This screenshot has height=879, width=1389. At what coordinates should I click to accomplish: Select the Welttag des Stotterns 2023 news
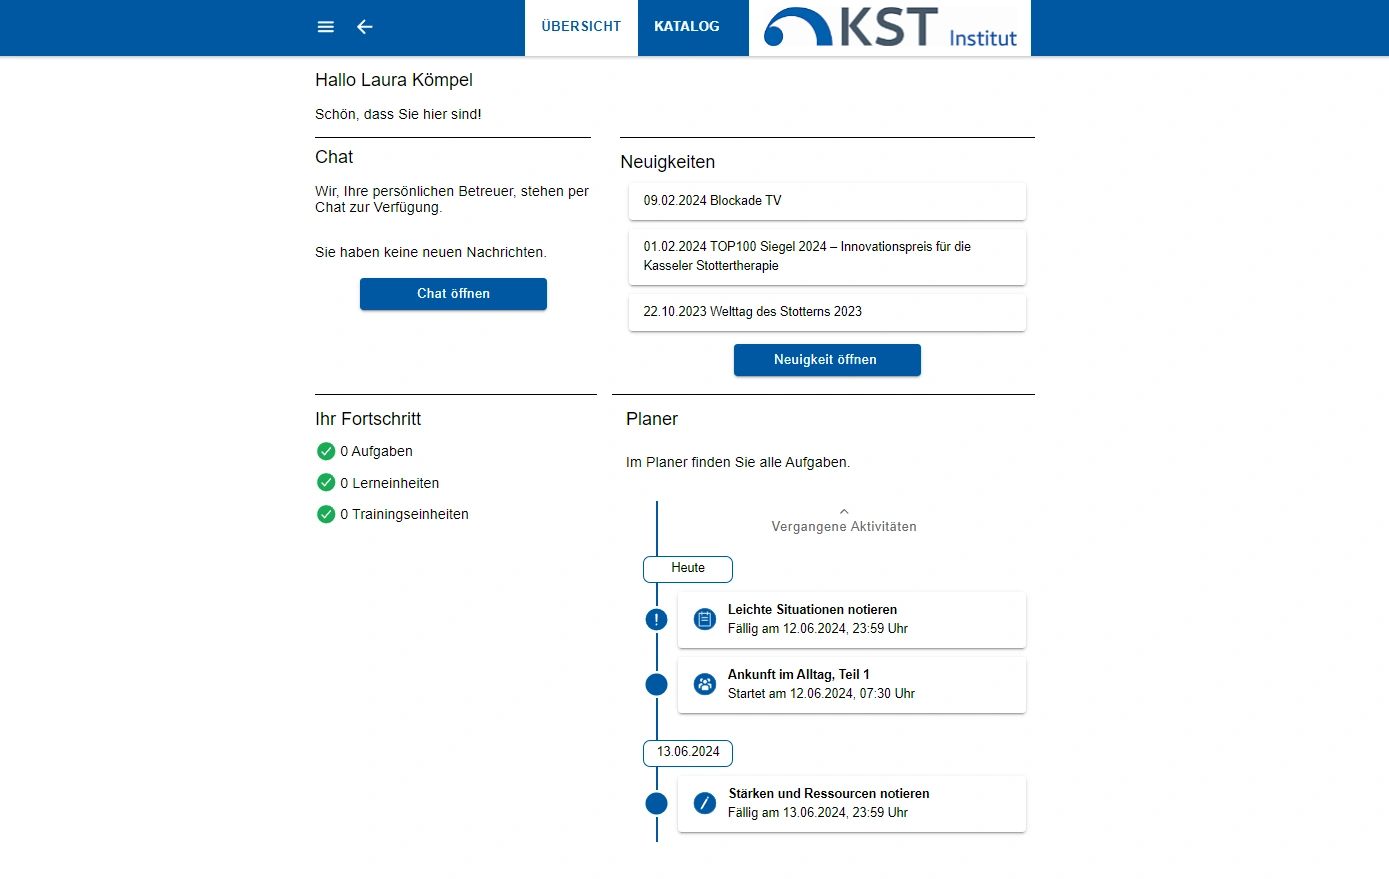click(x=827, y=312)
